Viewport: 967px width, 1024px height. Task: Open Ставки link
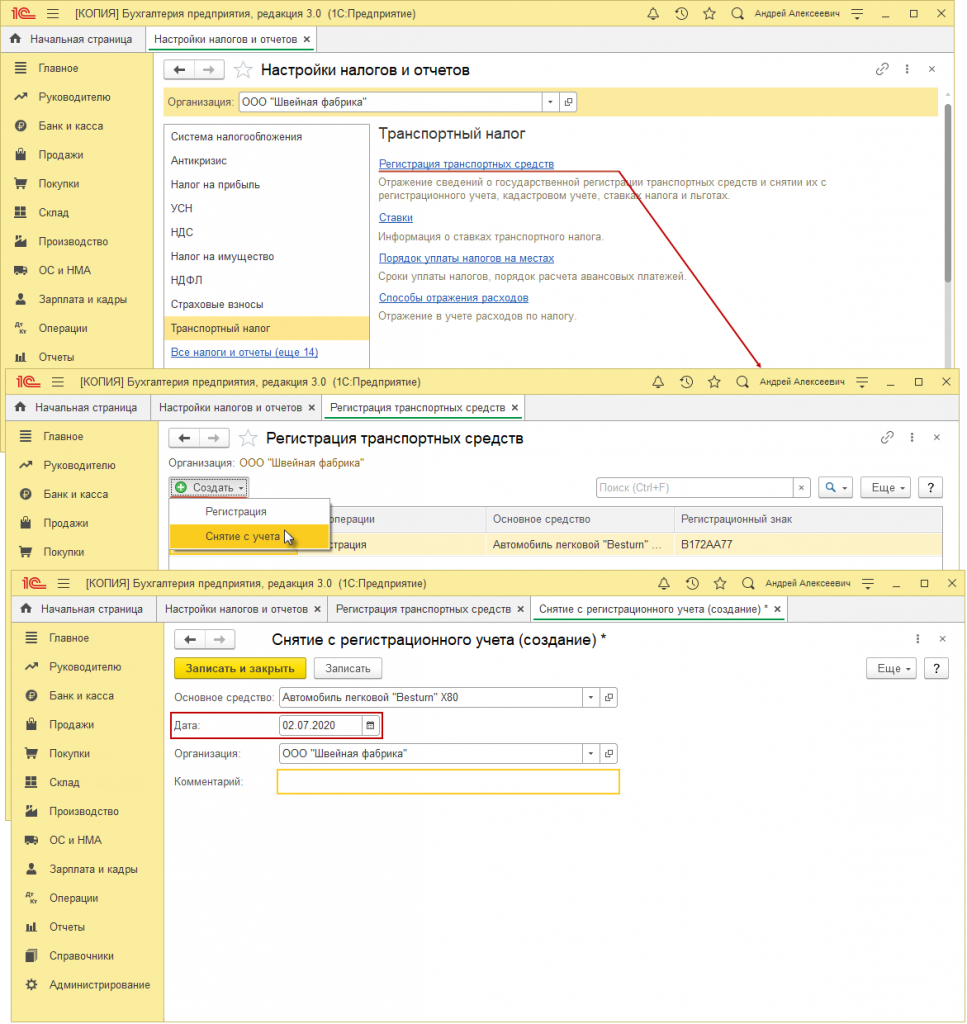click(396, 217)
